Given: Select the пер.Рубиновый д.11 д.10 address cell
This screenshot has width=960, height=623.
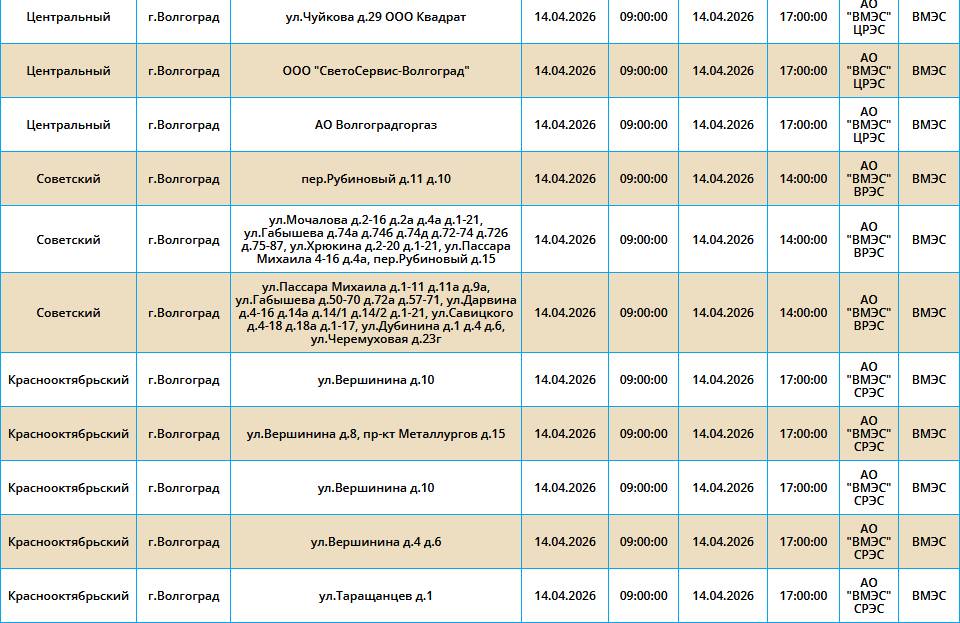Looking at the screenshot, I should tap(375, 179).
